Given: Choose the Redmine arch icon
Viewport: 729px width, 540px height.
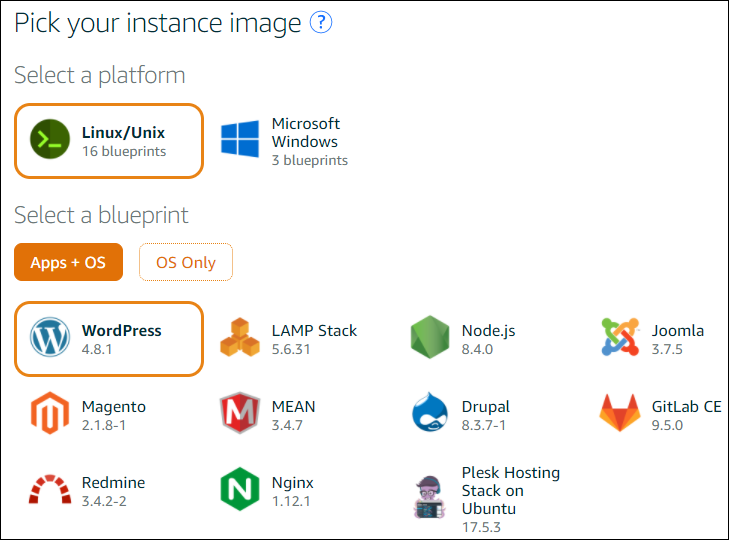Looking at the screenshot, I should click(x=50, y=490).
